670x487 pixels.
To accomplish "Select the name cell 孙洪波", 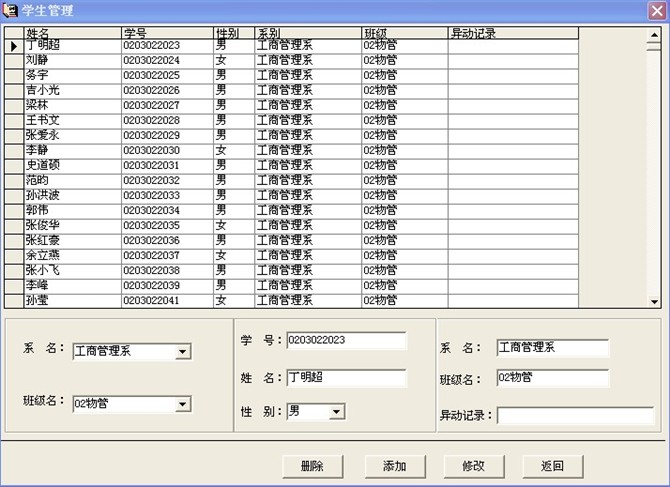I will tap(73, 196).
